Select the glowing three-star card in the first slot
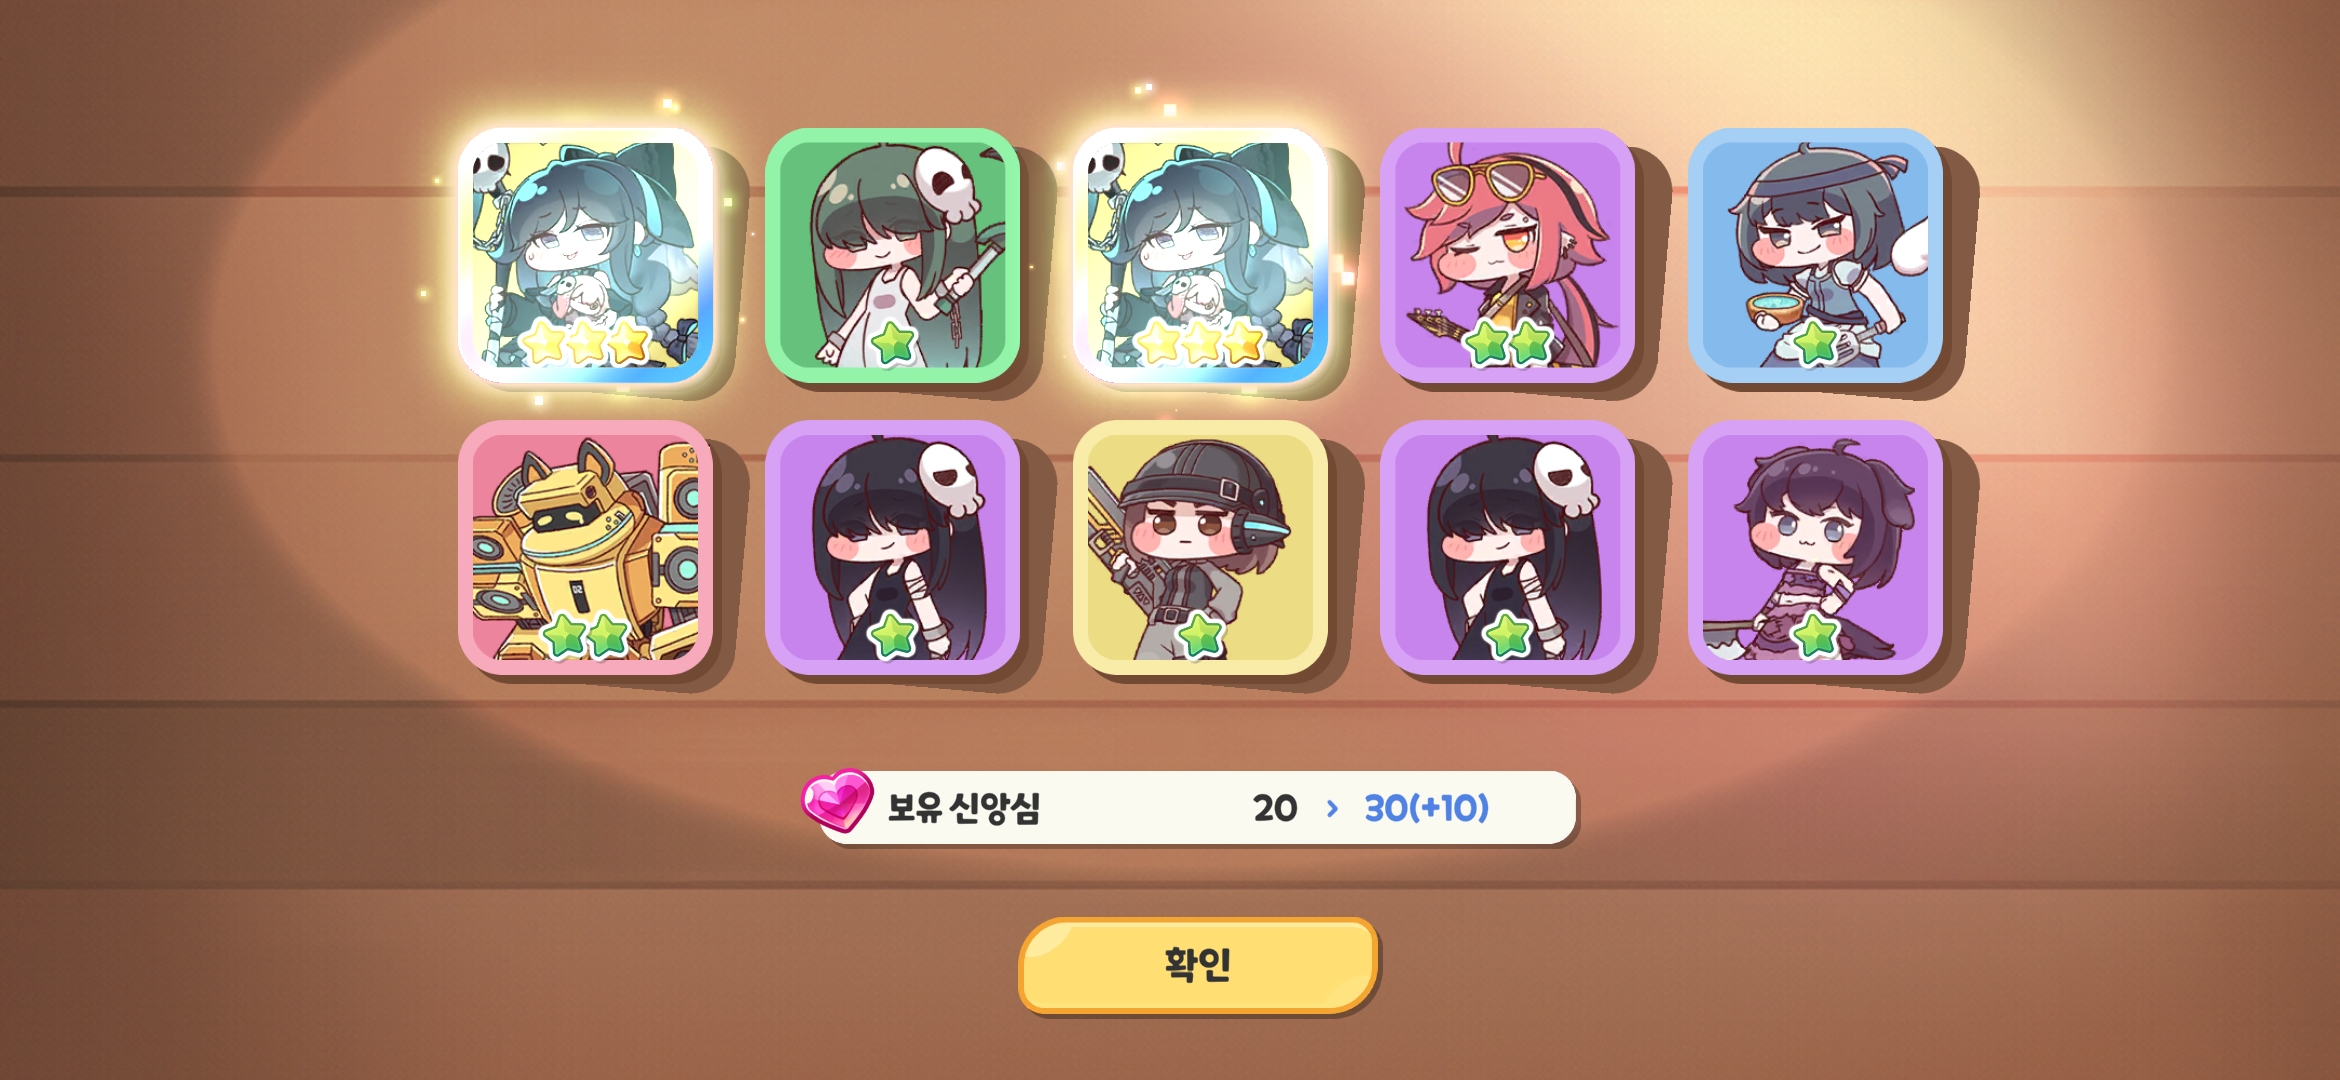The image size is (2340, 1080). (586, 255)
